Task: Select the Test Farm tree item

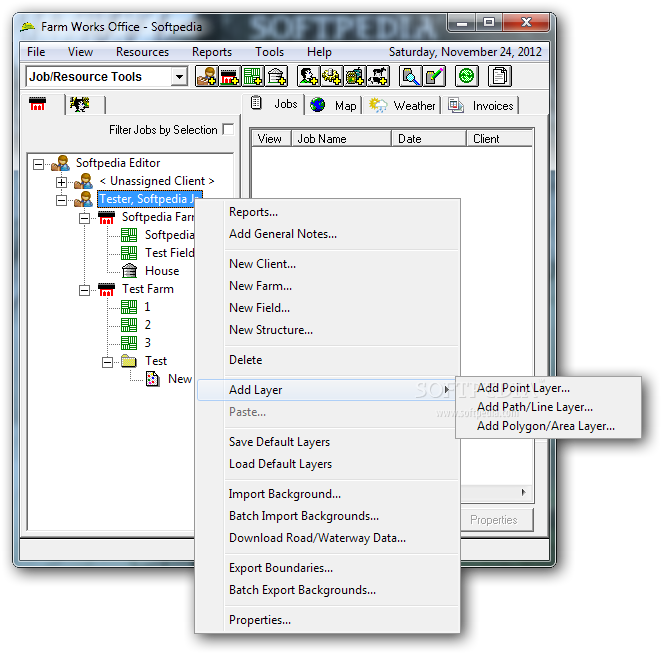Action: [x=148, y=289]
